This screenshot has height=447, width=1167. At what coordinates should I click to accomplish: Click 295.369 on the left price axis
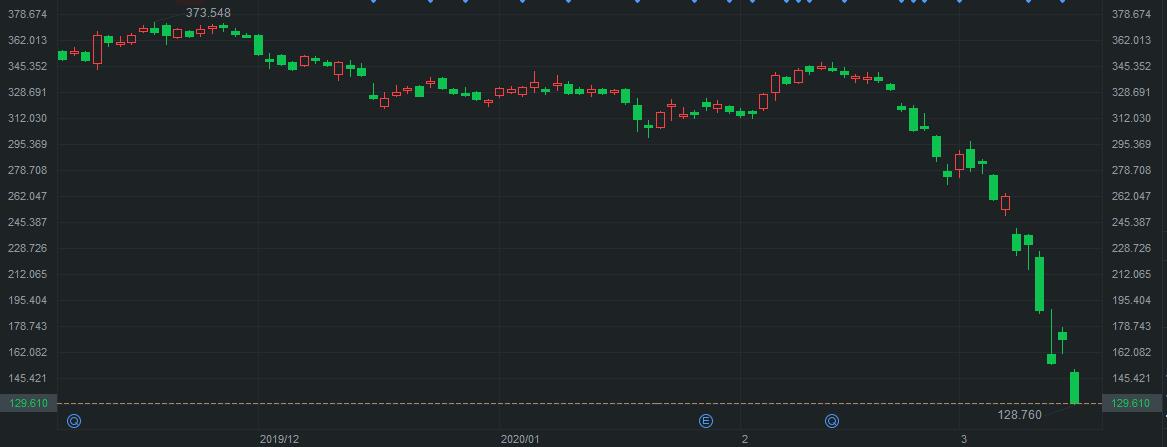(x=28, y=144)
